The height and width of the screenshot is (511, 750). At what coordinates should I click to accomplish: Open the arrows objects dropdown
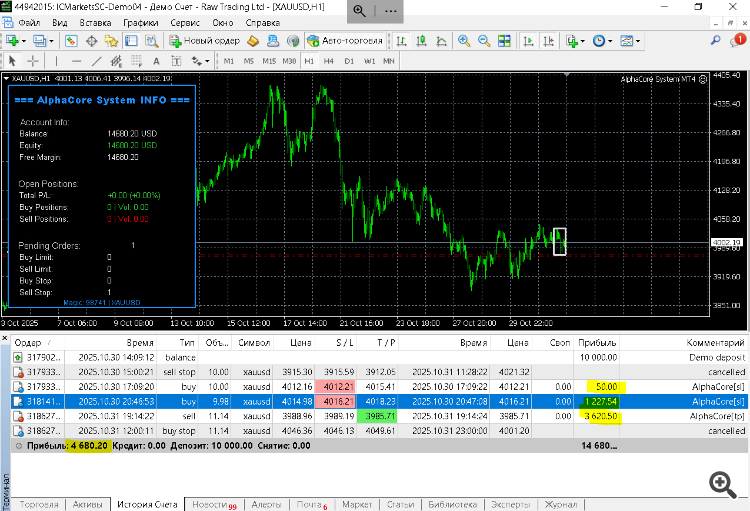pos(200,61)
